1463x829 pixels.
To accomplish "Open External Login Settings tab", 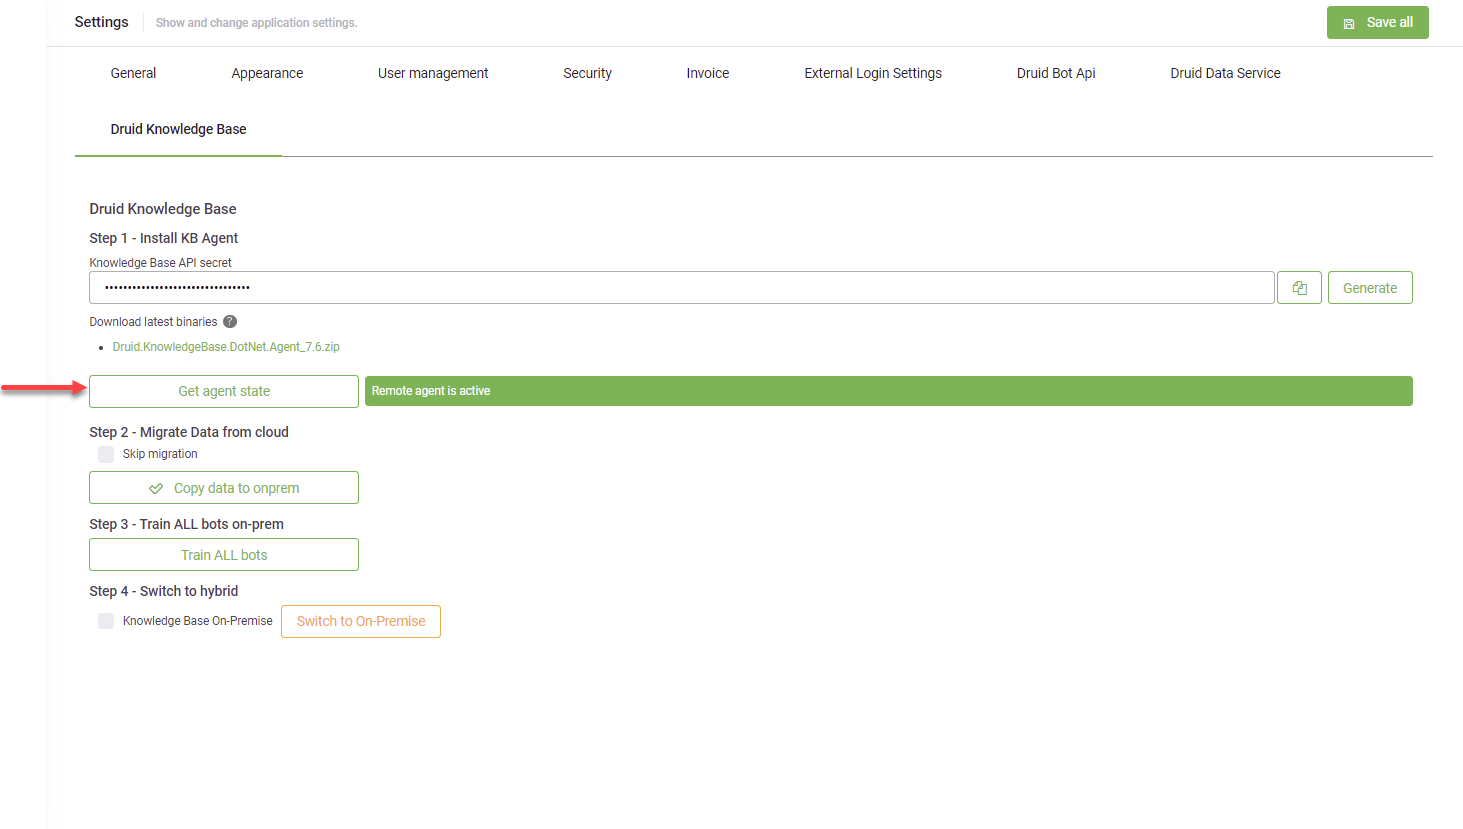I will click(x=872, y=73).
